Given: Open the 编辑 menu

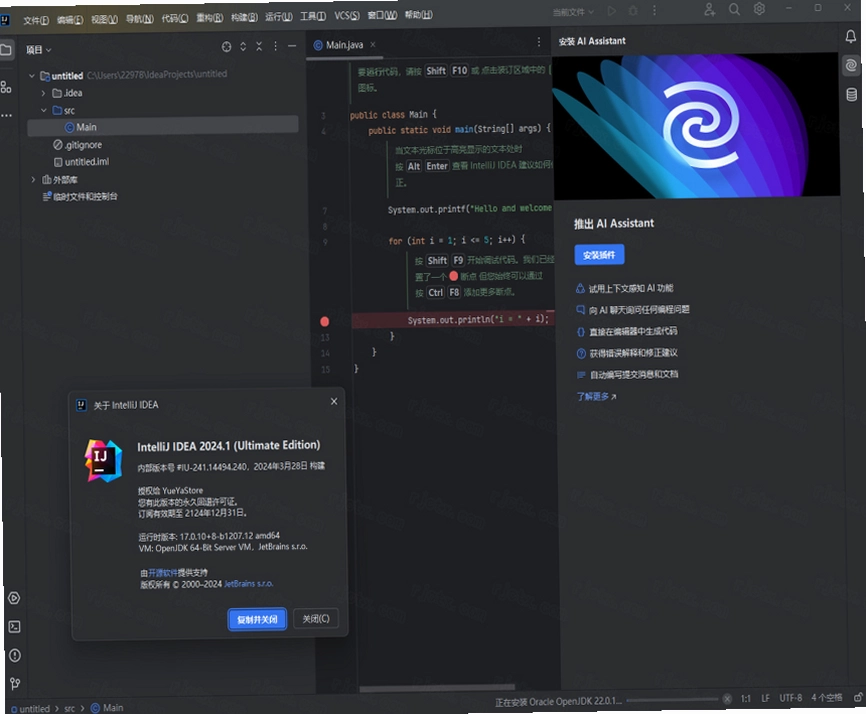Looking at the screenshot, I should [70, 20].
